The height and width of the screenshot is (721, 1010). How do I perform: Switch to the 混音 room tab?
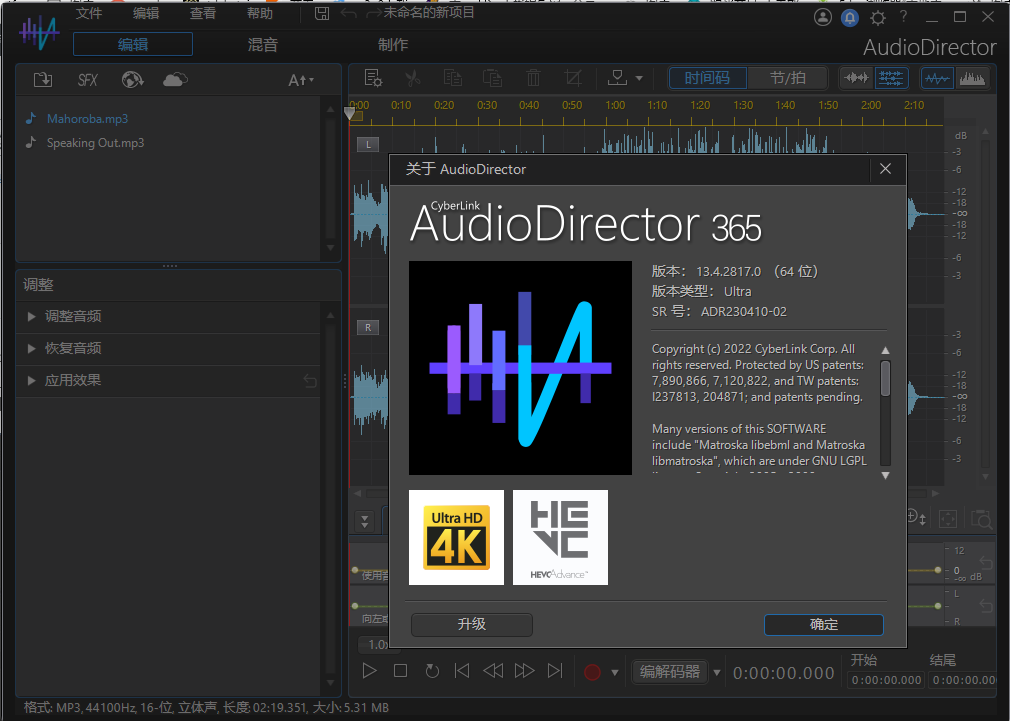263,44
